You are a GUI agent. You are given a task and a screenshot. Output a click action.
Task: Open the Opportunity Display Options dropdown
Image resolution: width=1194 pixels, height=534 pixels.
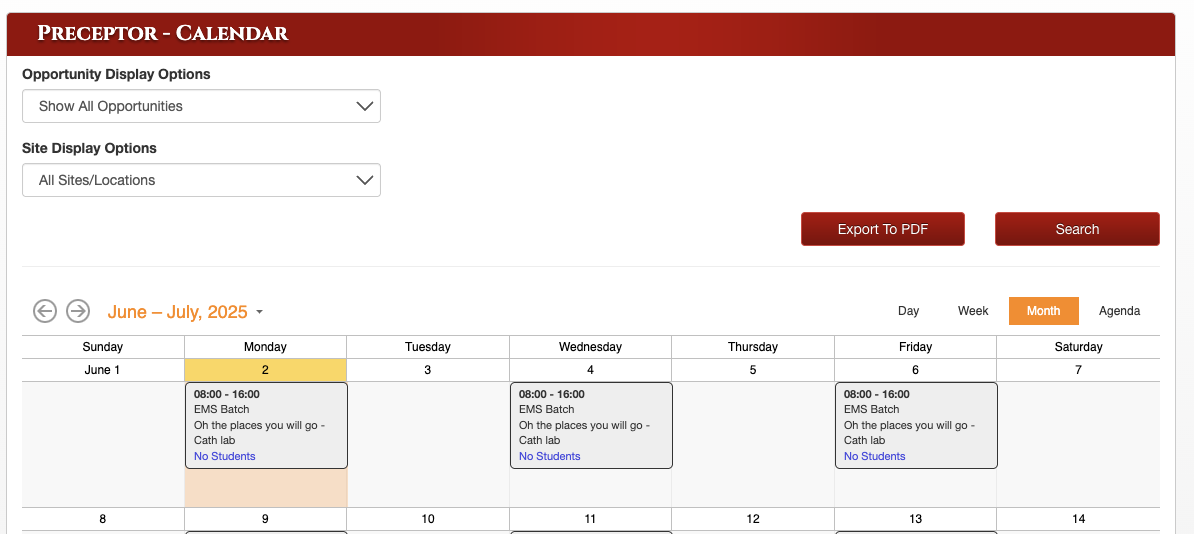pyautogui.click(x=201, y=106)
